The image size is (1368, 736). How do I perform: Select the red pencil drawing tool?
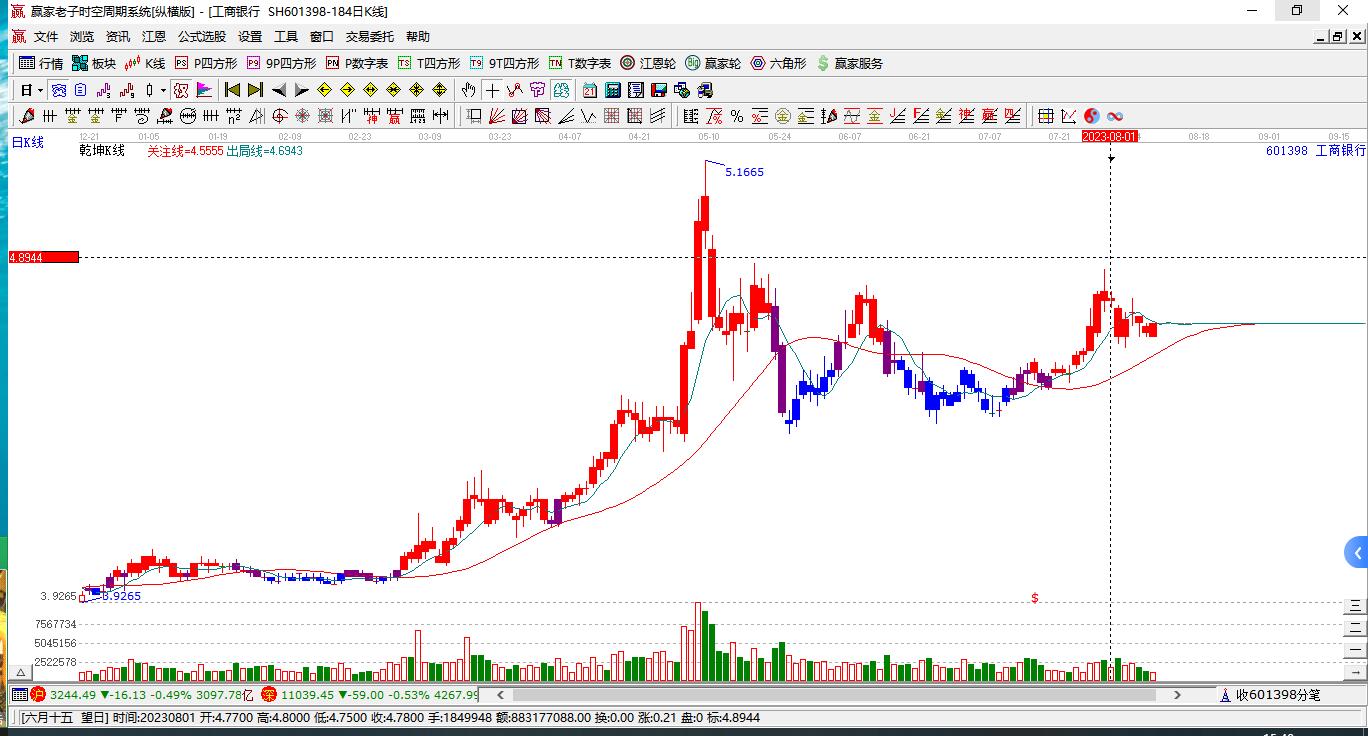[28, 116]
